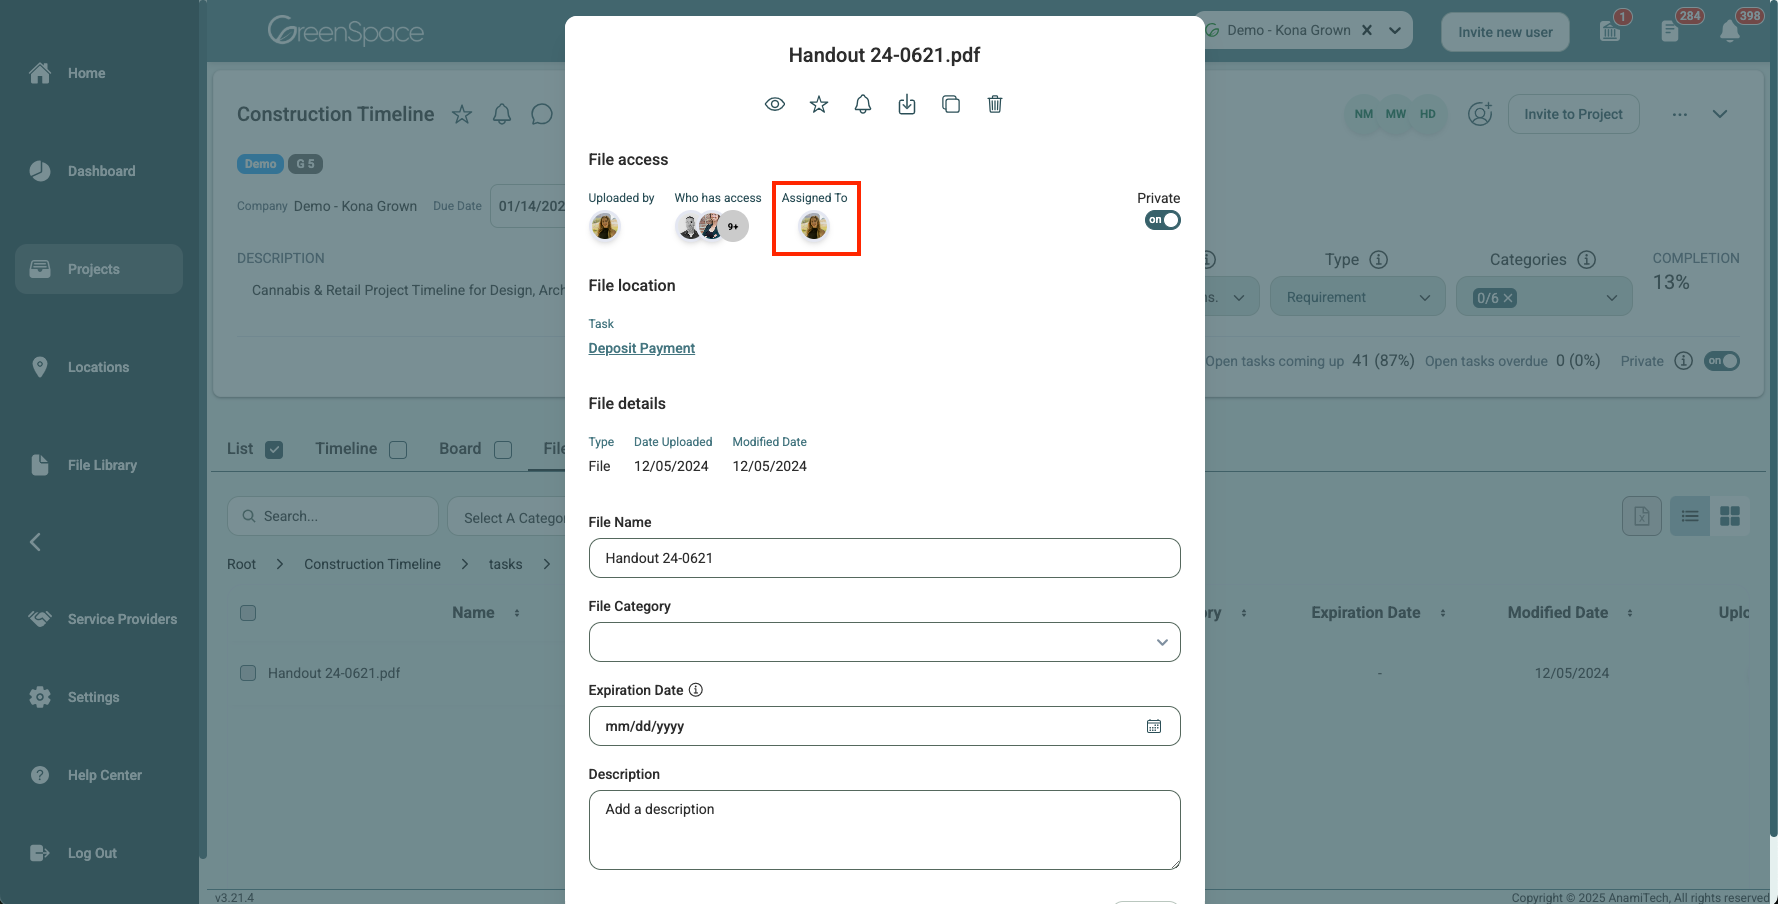Viewport: 1778px width, 904px height.
Task: Click the Uploaded by avatar
Action: tap(604, 227)
